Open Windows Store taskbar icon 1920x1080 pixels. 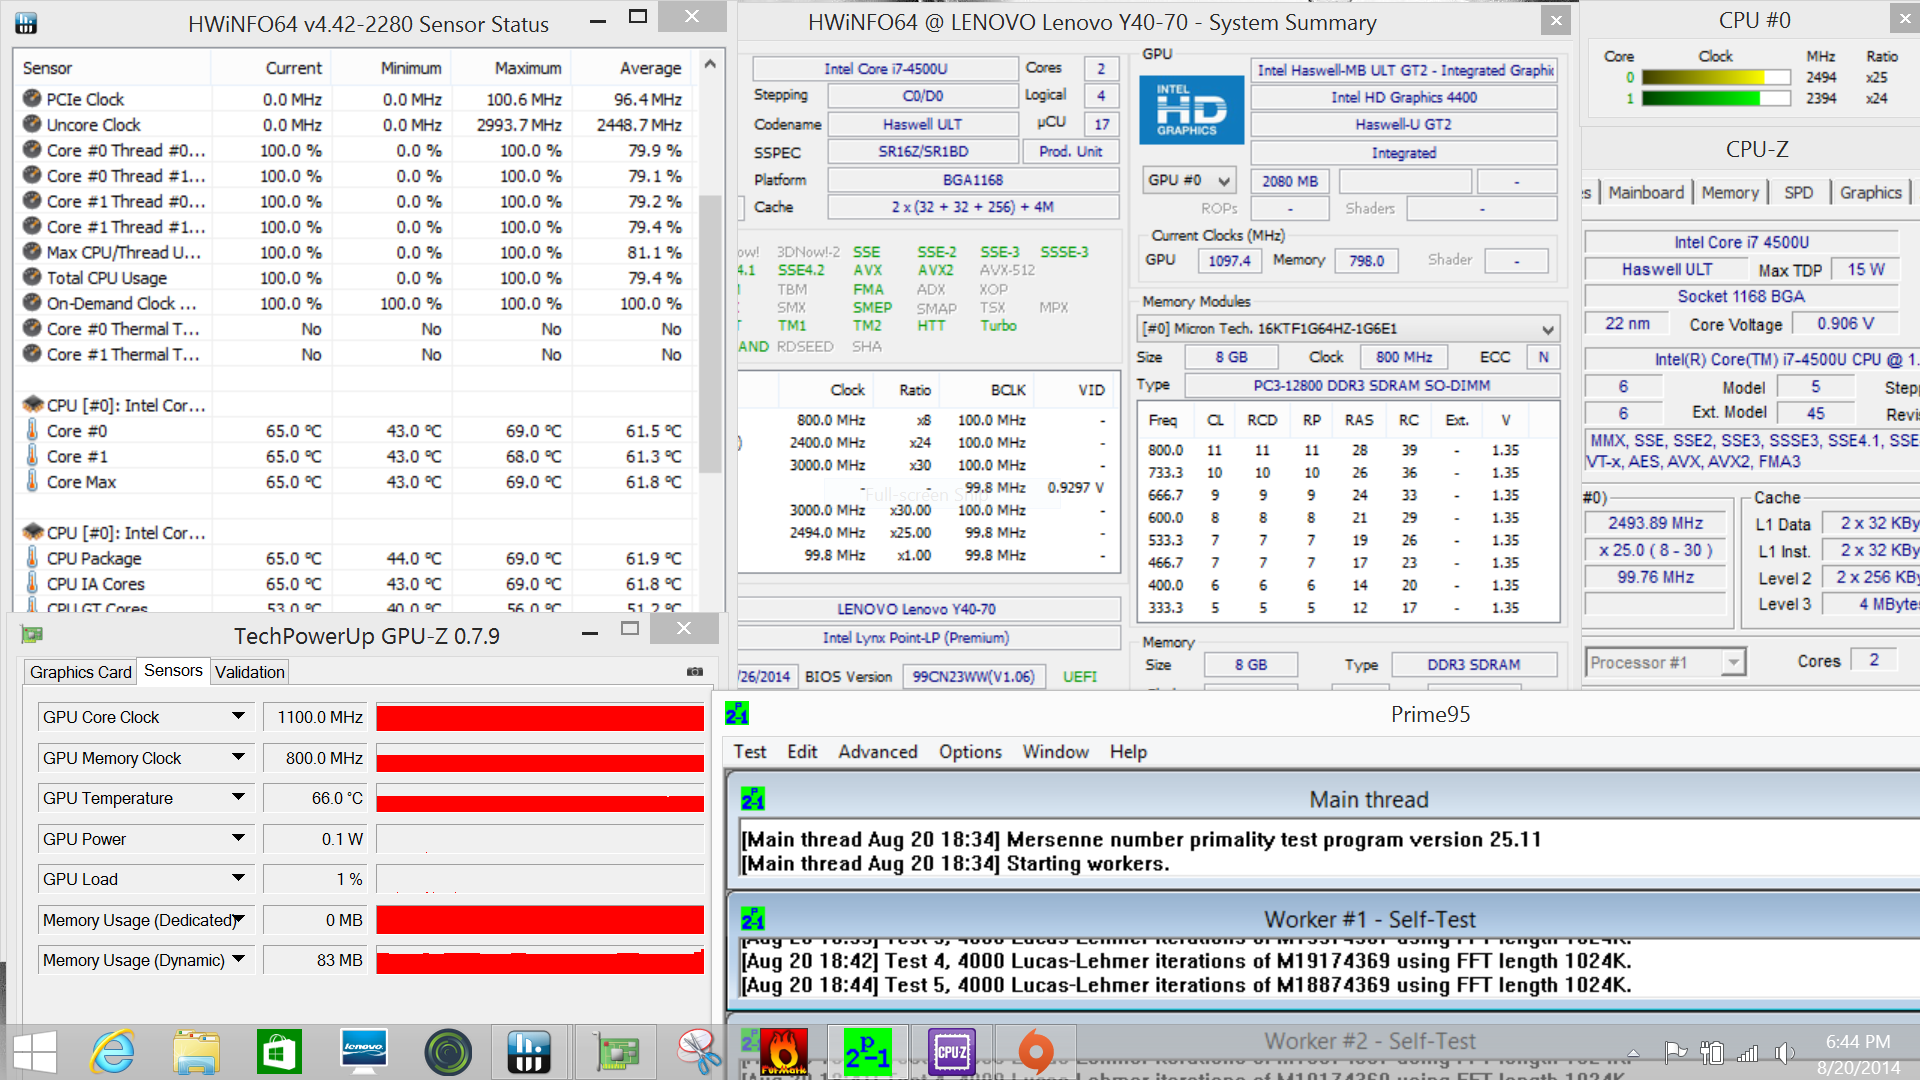279,1052
